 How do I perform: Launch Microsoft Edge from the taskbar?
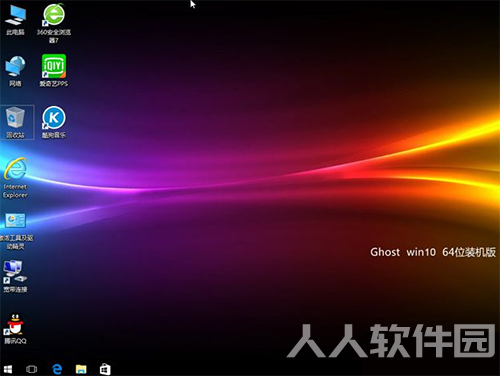57,369
